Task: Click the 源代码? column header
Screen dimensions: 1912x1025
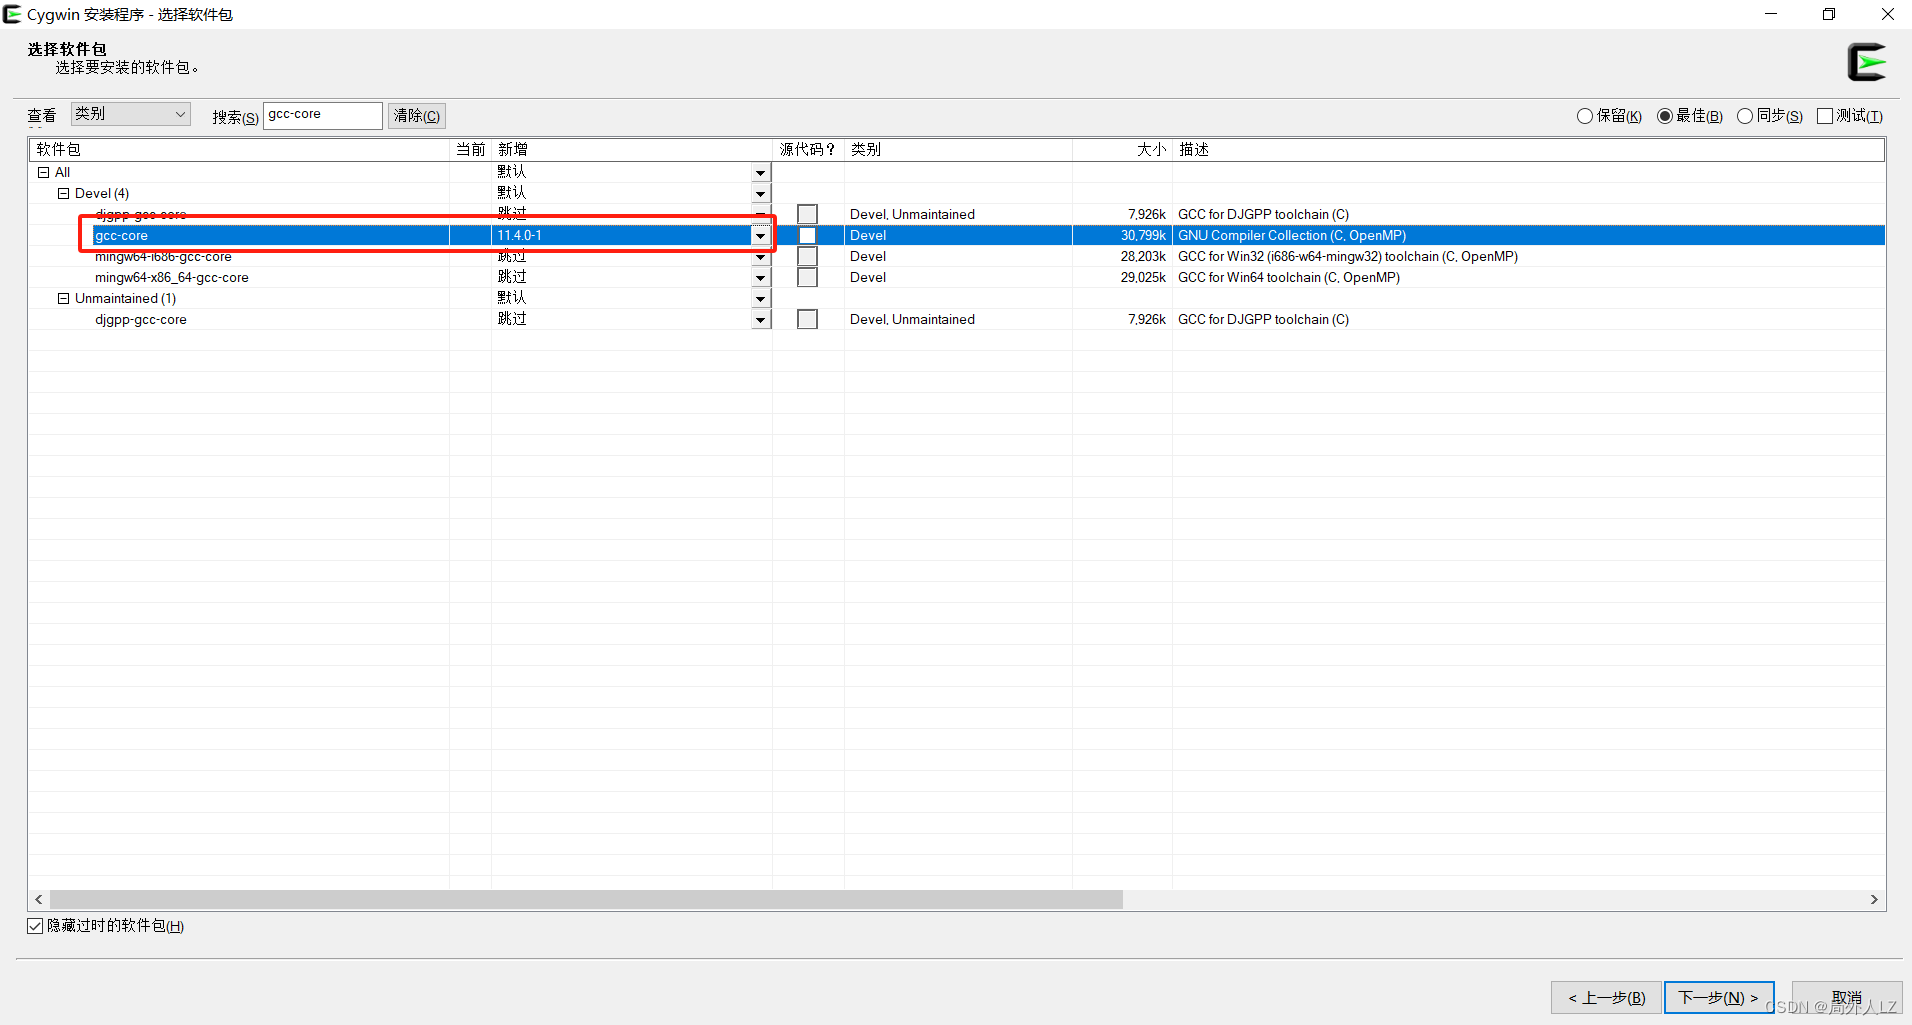Action: (x=808, y=149)
